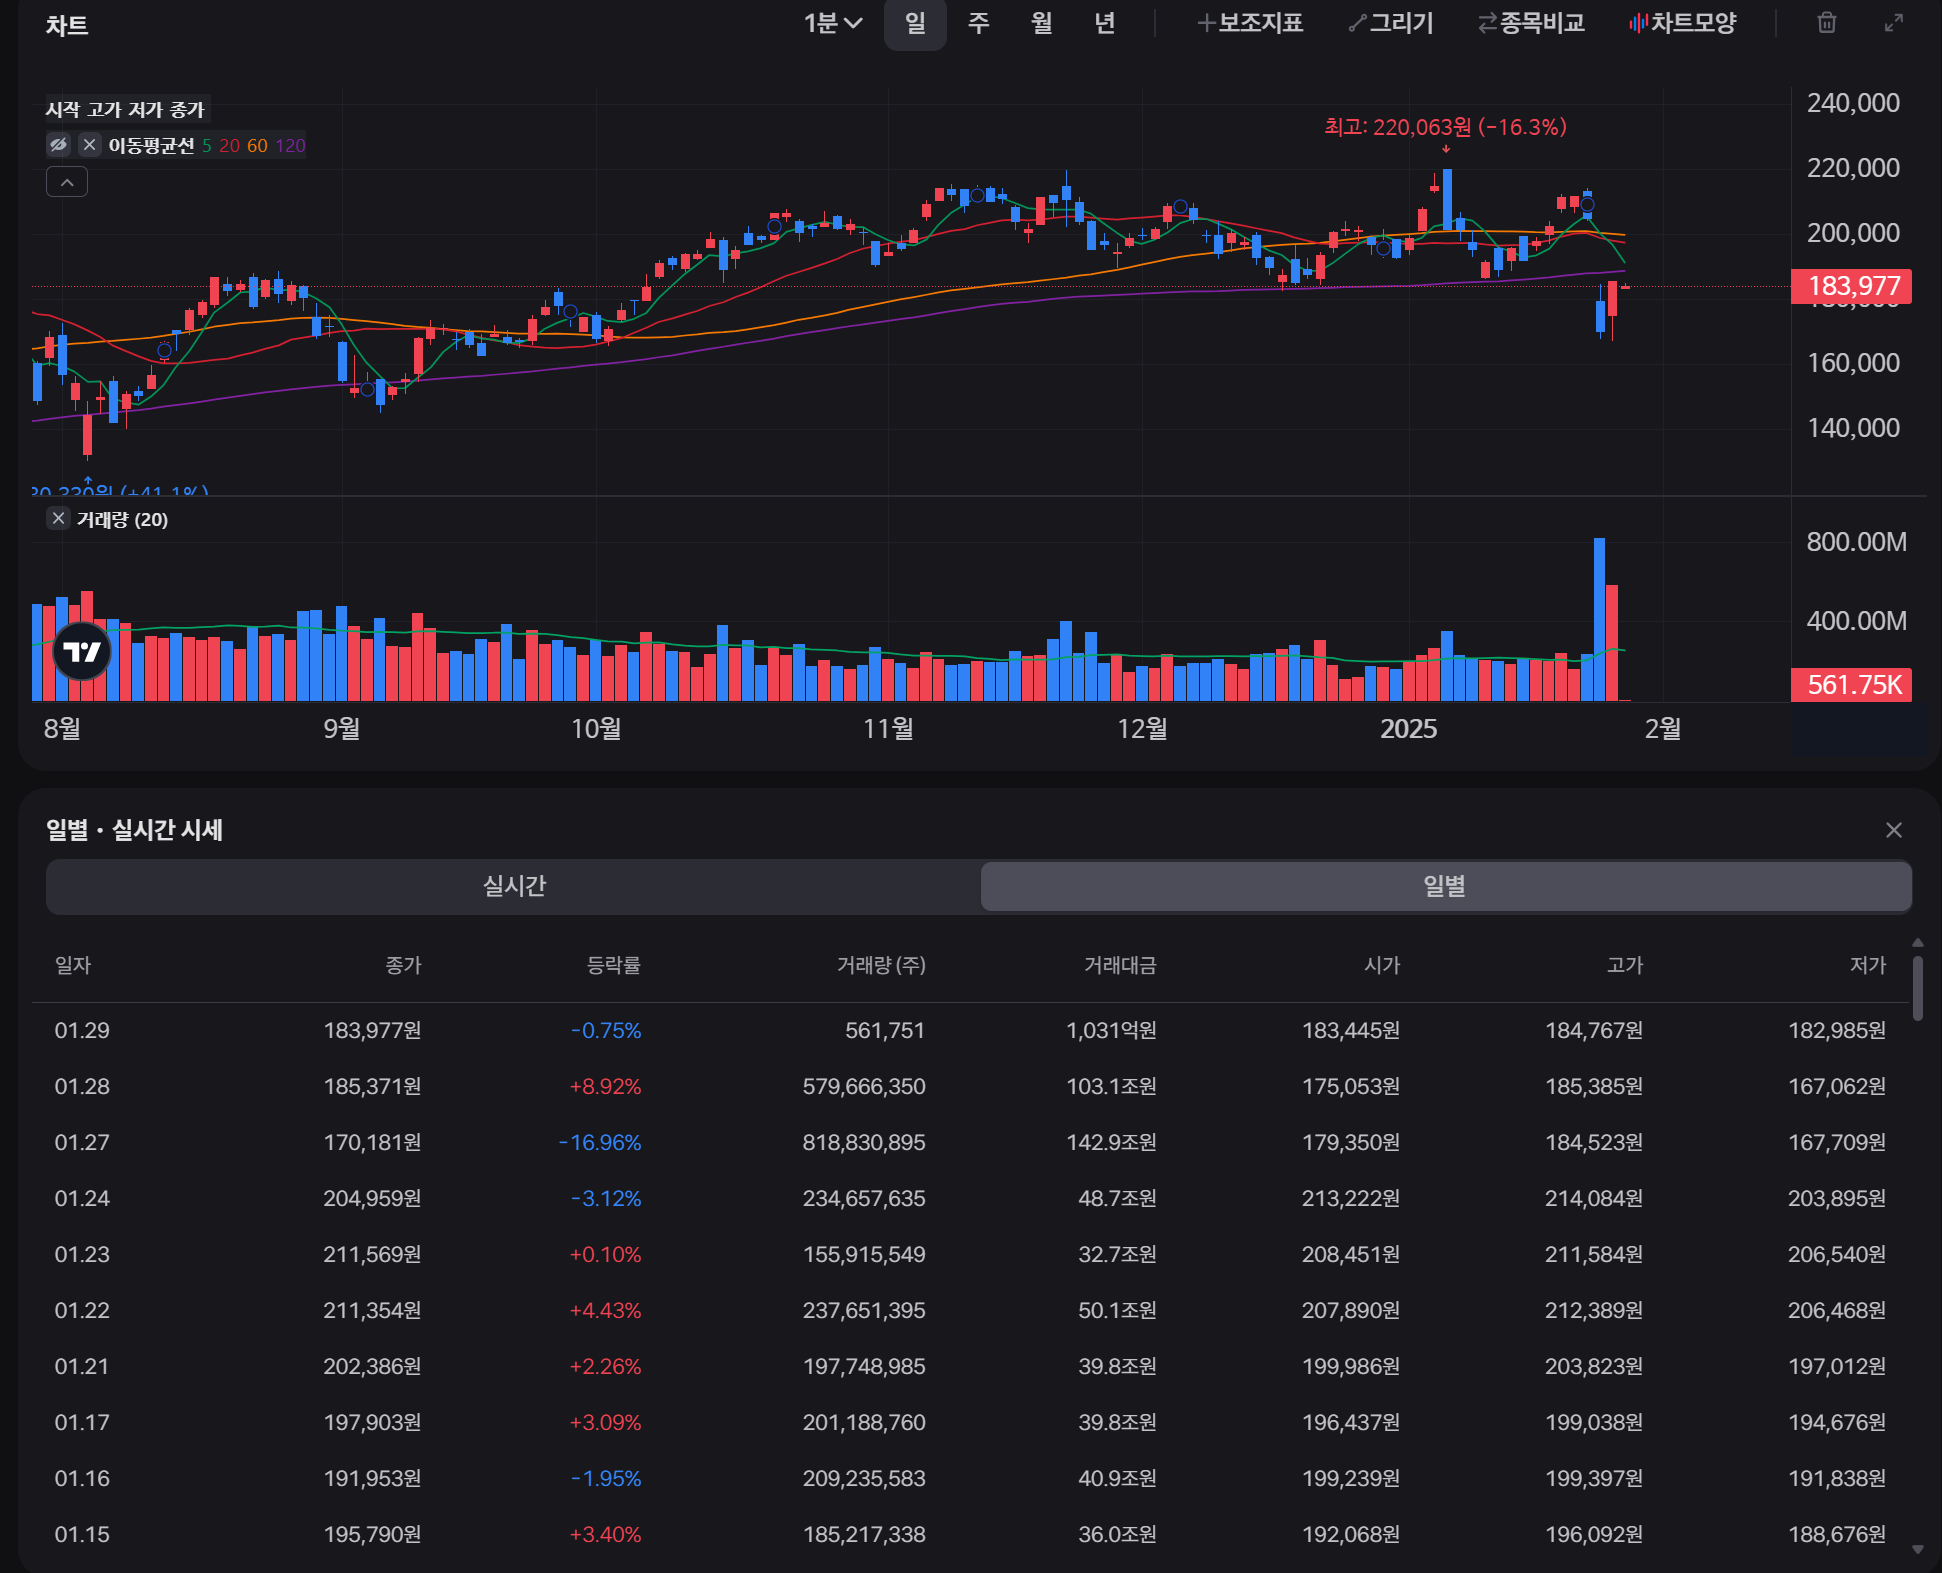Click the TradingView logo badge
This screenshot has width=1942, height=1573.
click(x=82, y=652)
